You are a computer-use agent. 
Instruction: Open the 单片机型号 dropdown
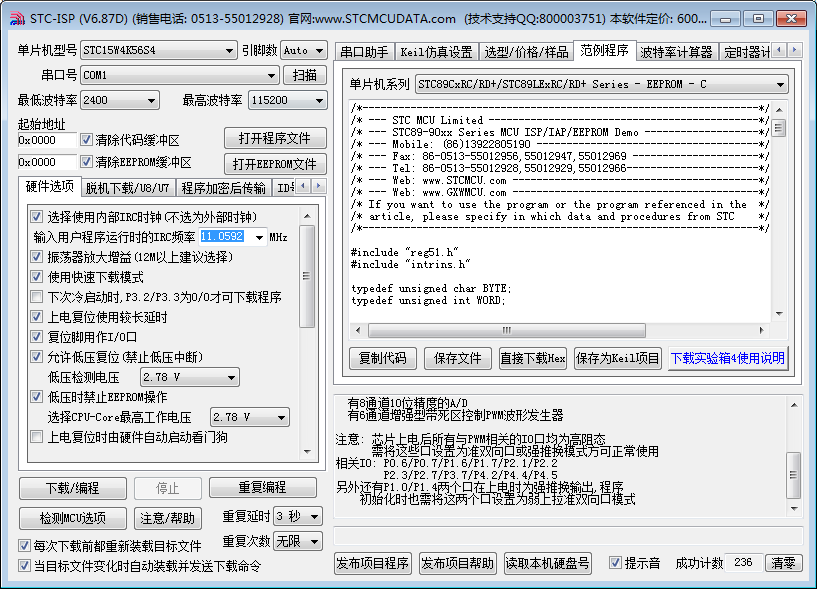(158, 50)
